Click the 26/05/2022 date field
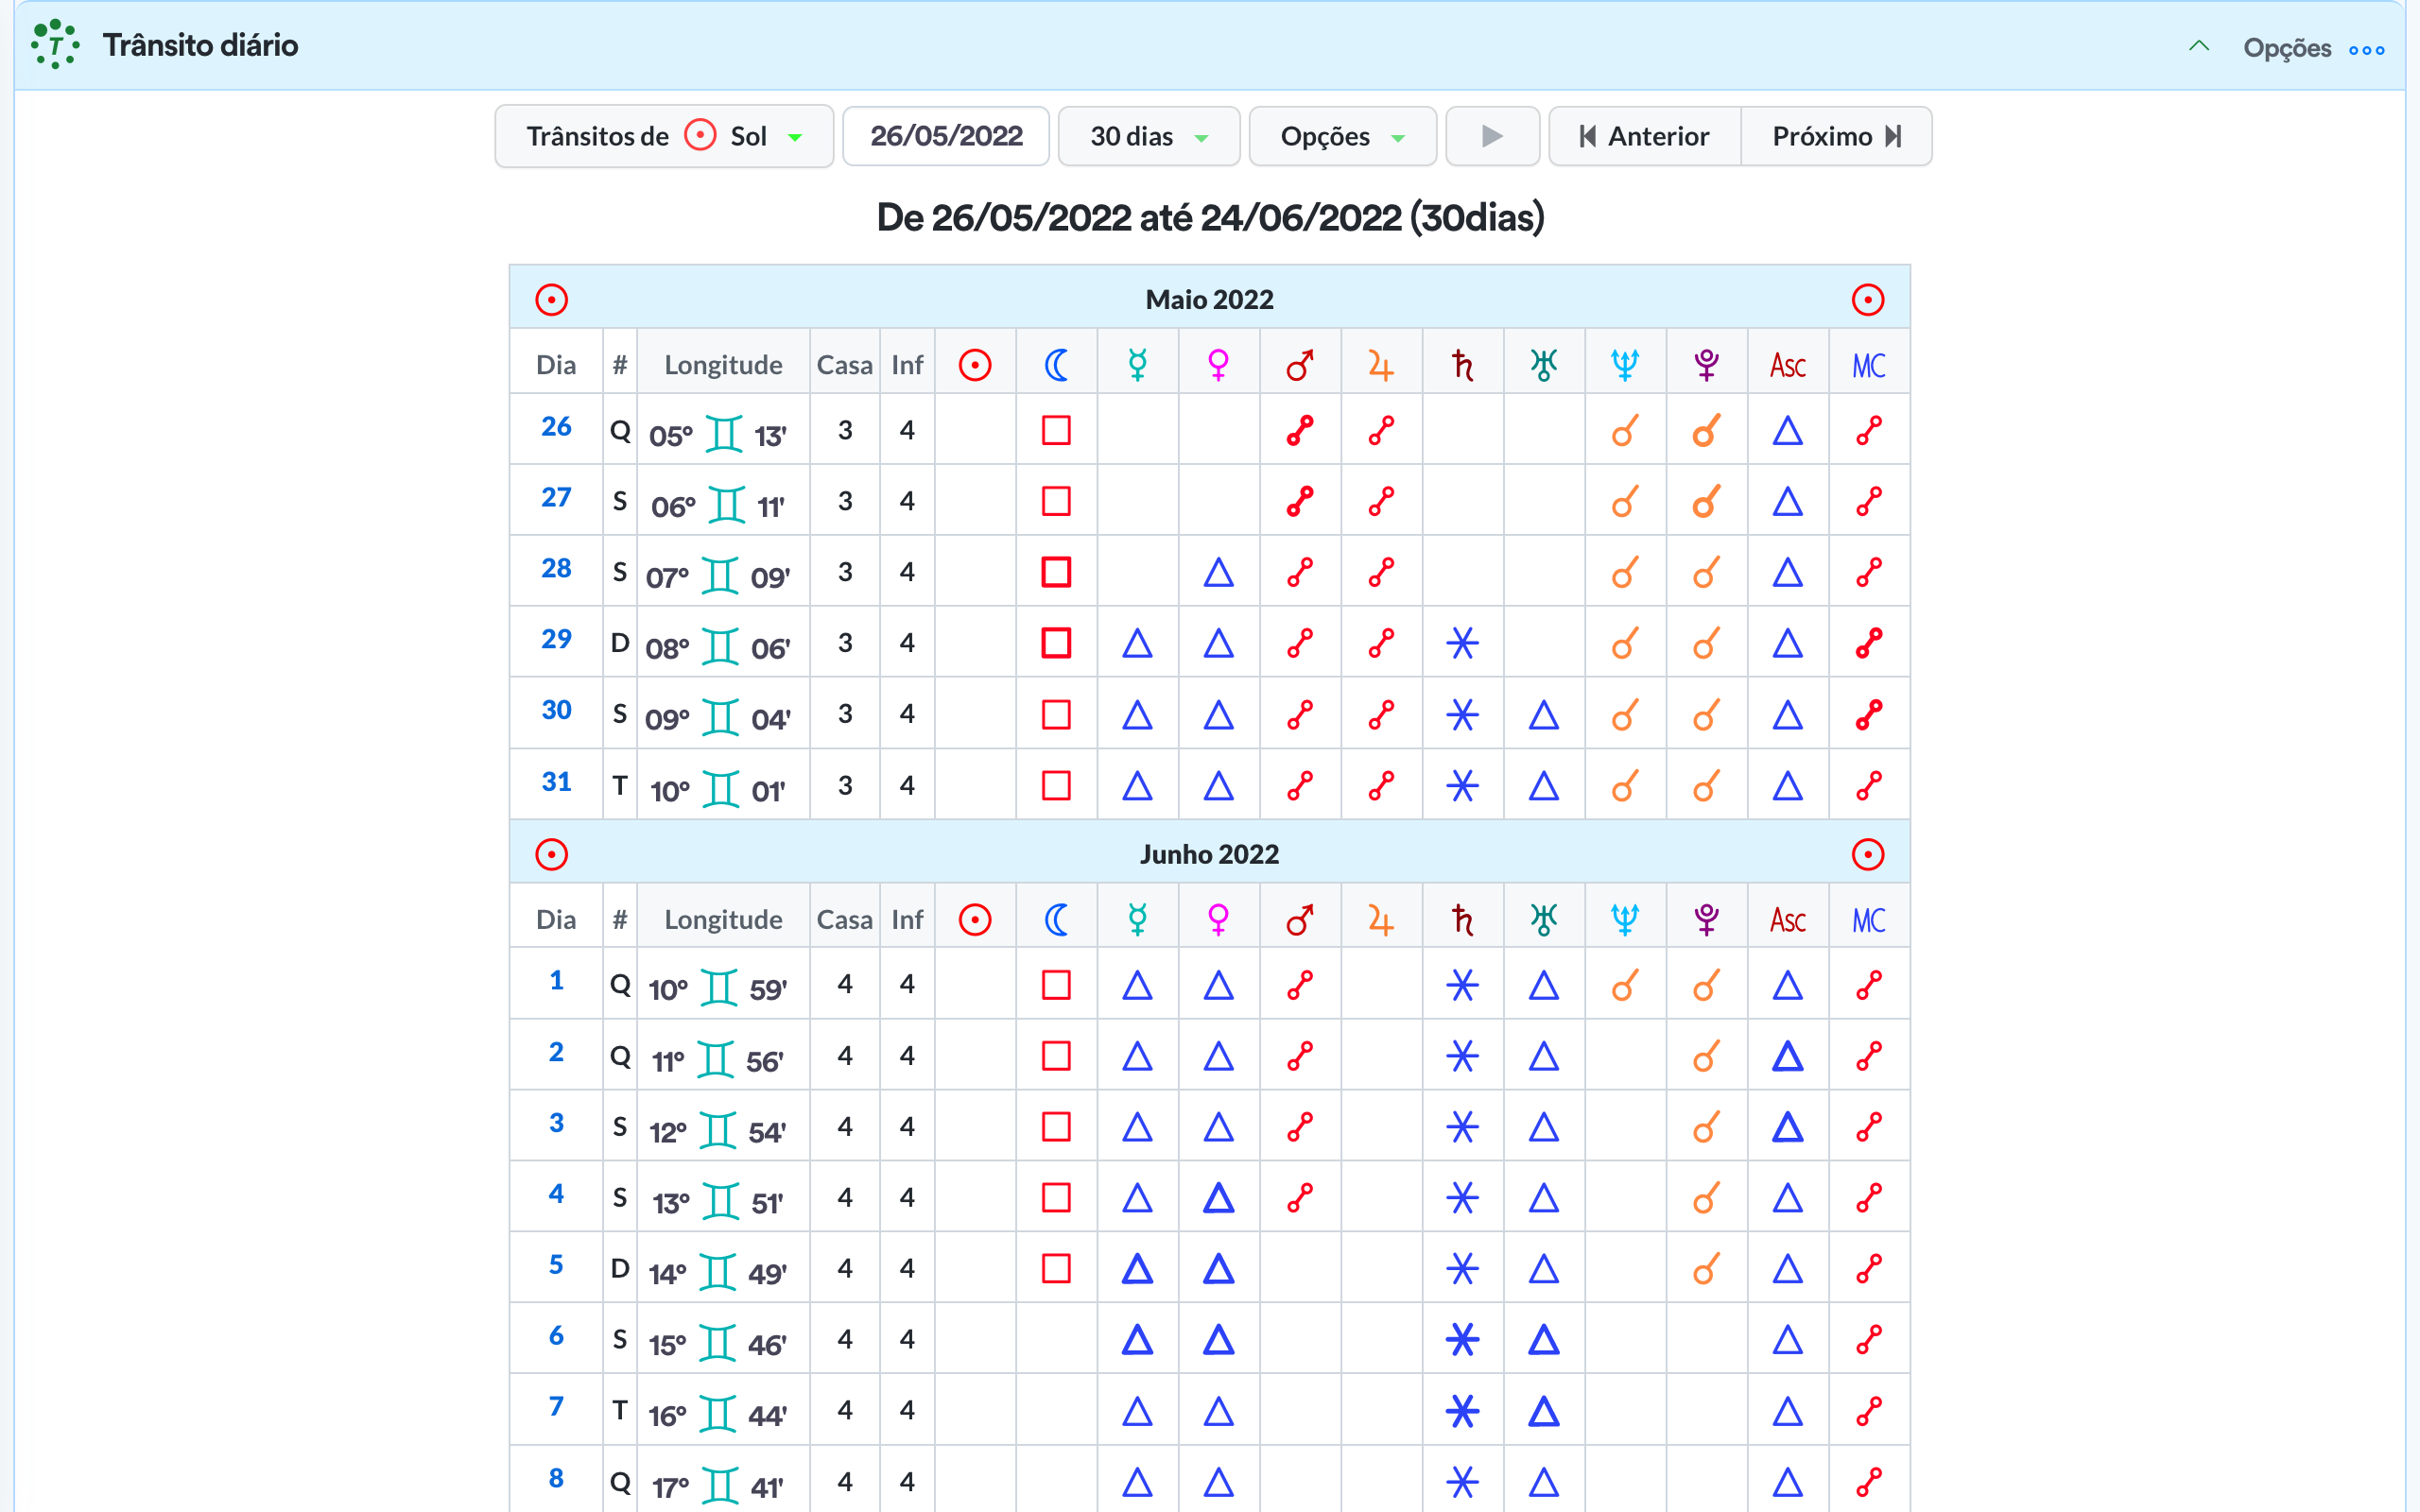The height and width of the screenshot is (1512, 2420). pos(946,136)
